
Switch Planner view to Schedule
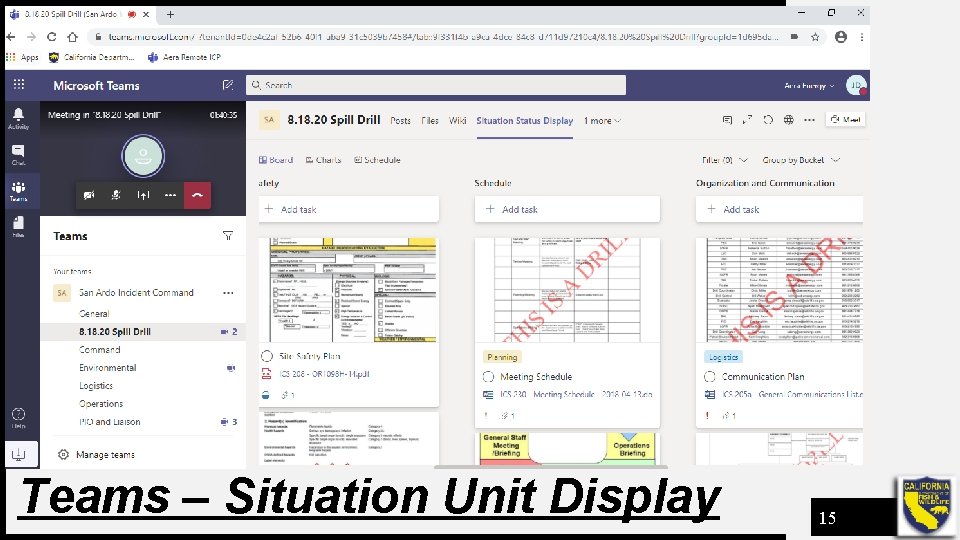[377, 160]
